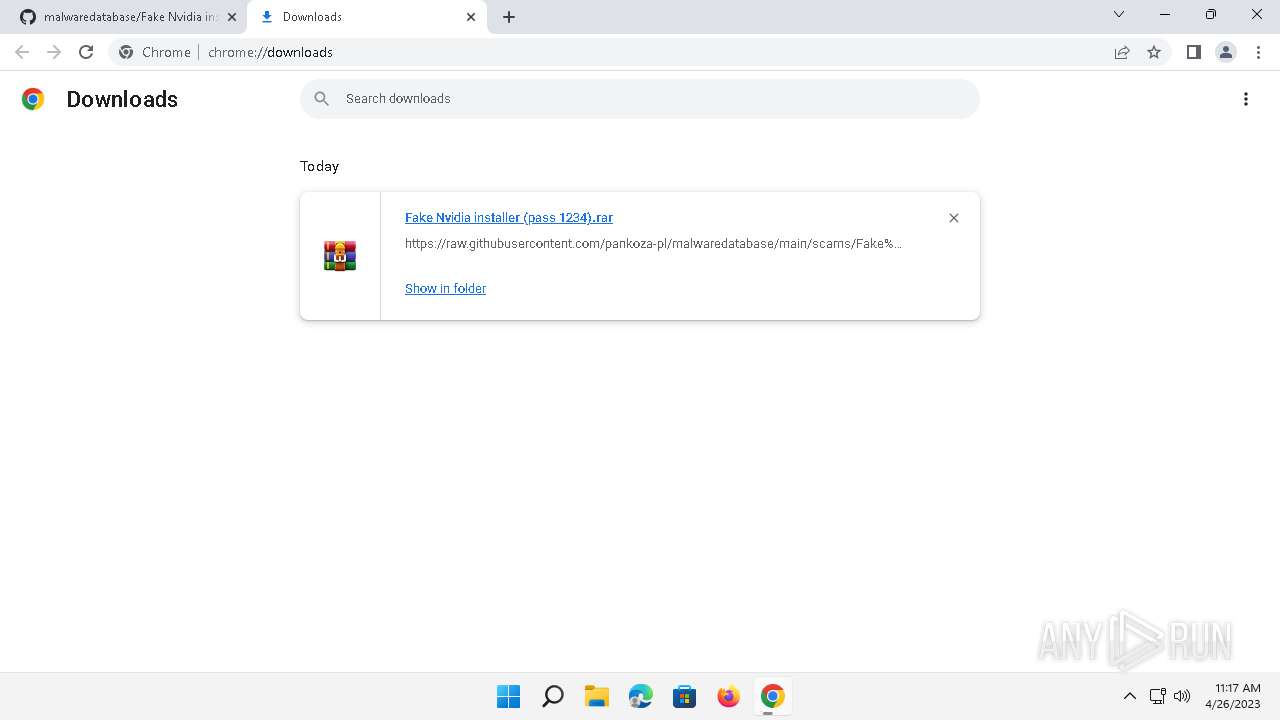The image size is (1280, 720).
Task: Select the Downloads tab
Action: (365, 17)
